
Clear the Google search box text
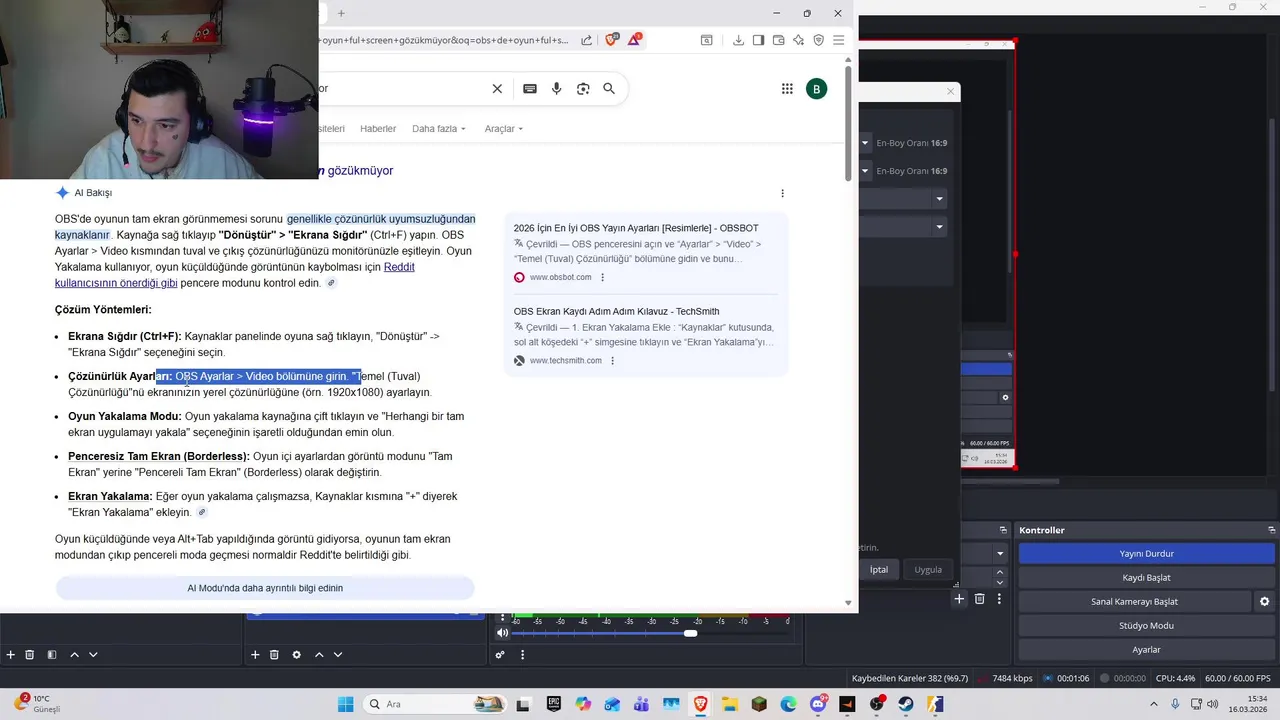pyautogui.click(x=497, y=88)
